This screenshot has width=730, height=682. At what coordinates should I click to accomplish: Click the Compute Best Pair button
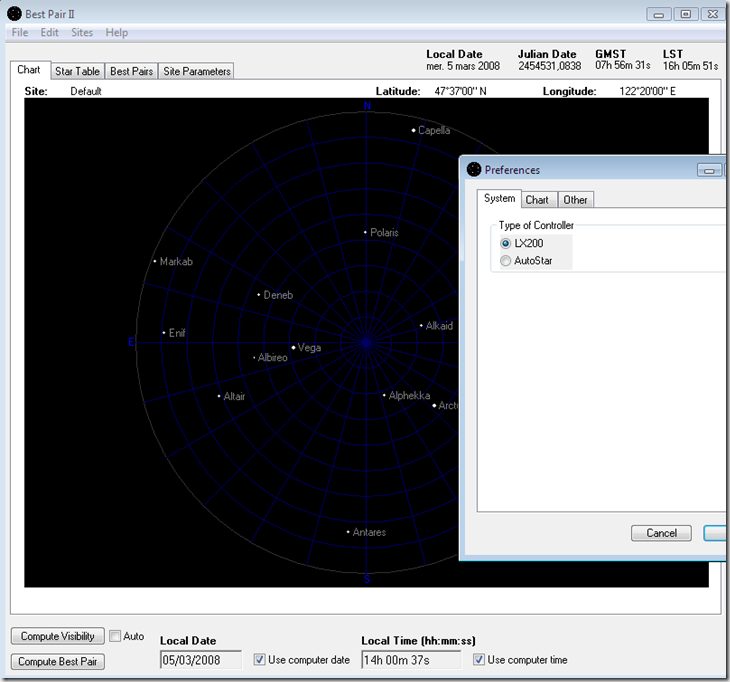[x=58, y=662]
